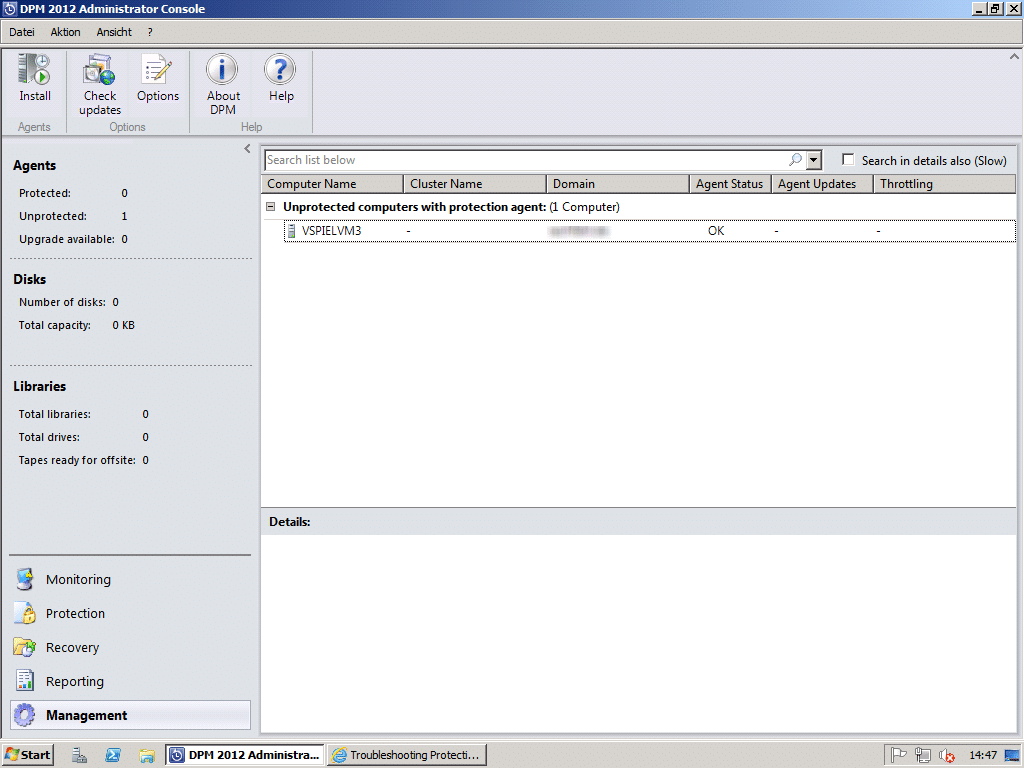Click the Agents heading in sidebar
The width and height of the screenshot is (1024, 768).
point(35,165)
